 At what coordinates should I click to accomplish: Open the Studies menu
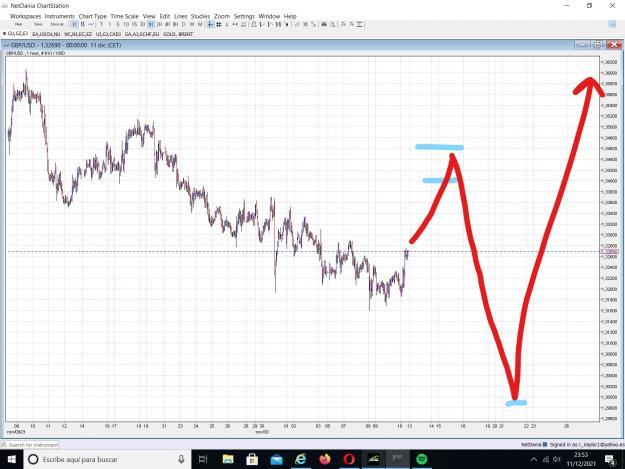(x=200, y=16)
